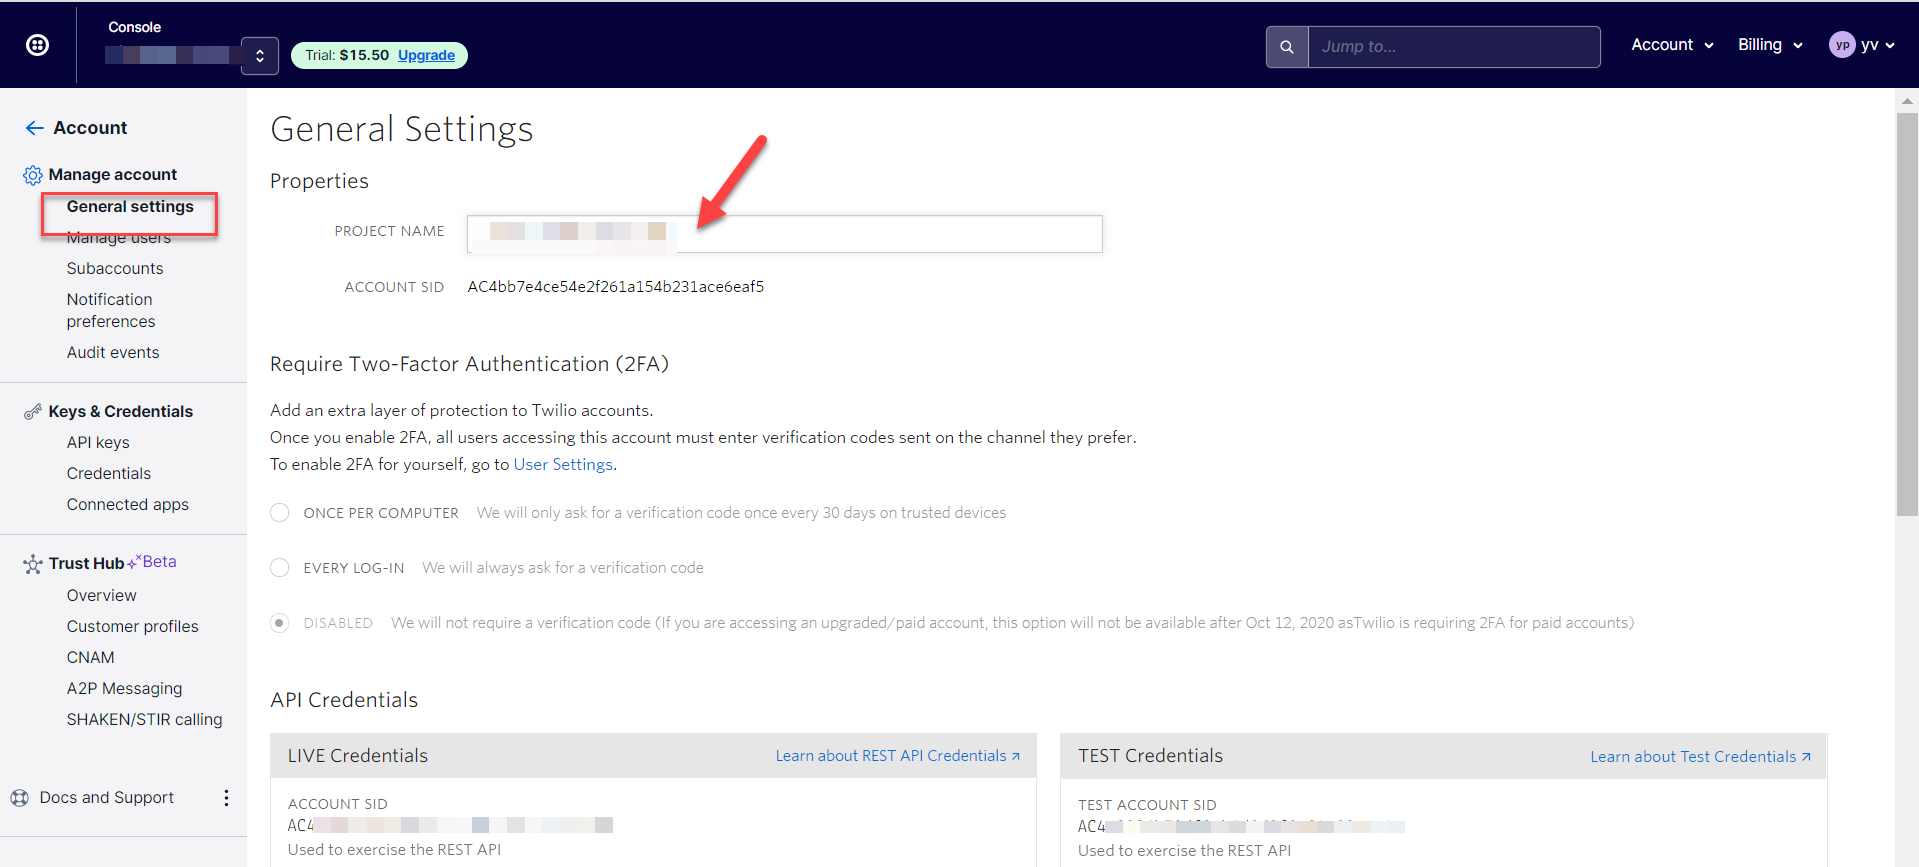The width and height of the screenshot is (1919, 867).
Task: Open the User Settings link
Action: click(563, 465)
